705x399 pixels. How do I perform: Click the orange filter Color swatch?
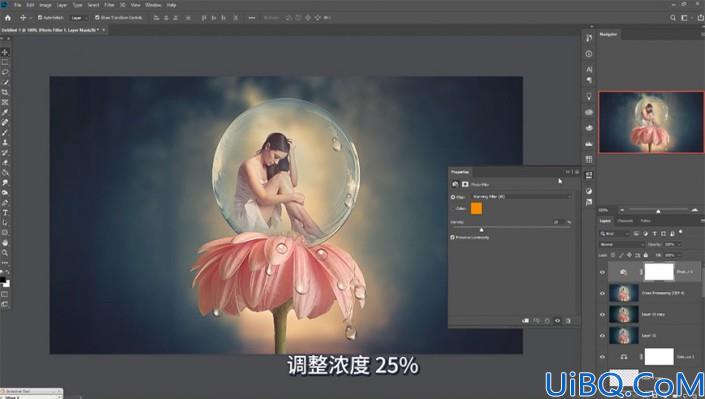[x=476, y=208]
